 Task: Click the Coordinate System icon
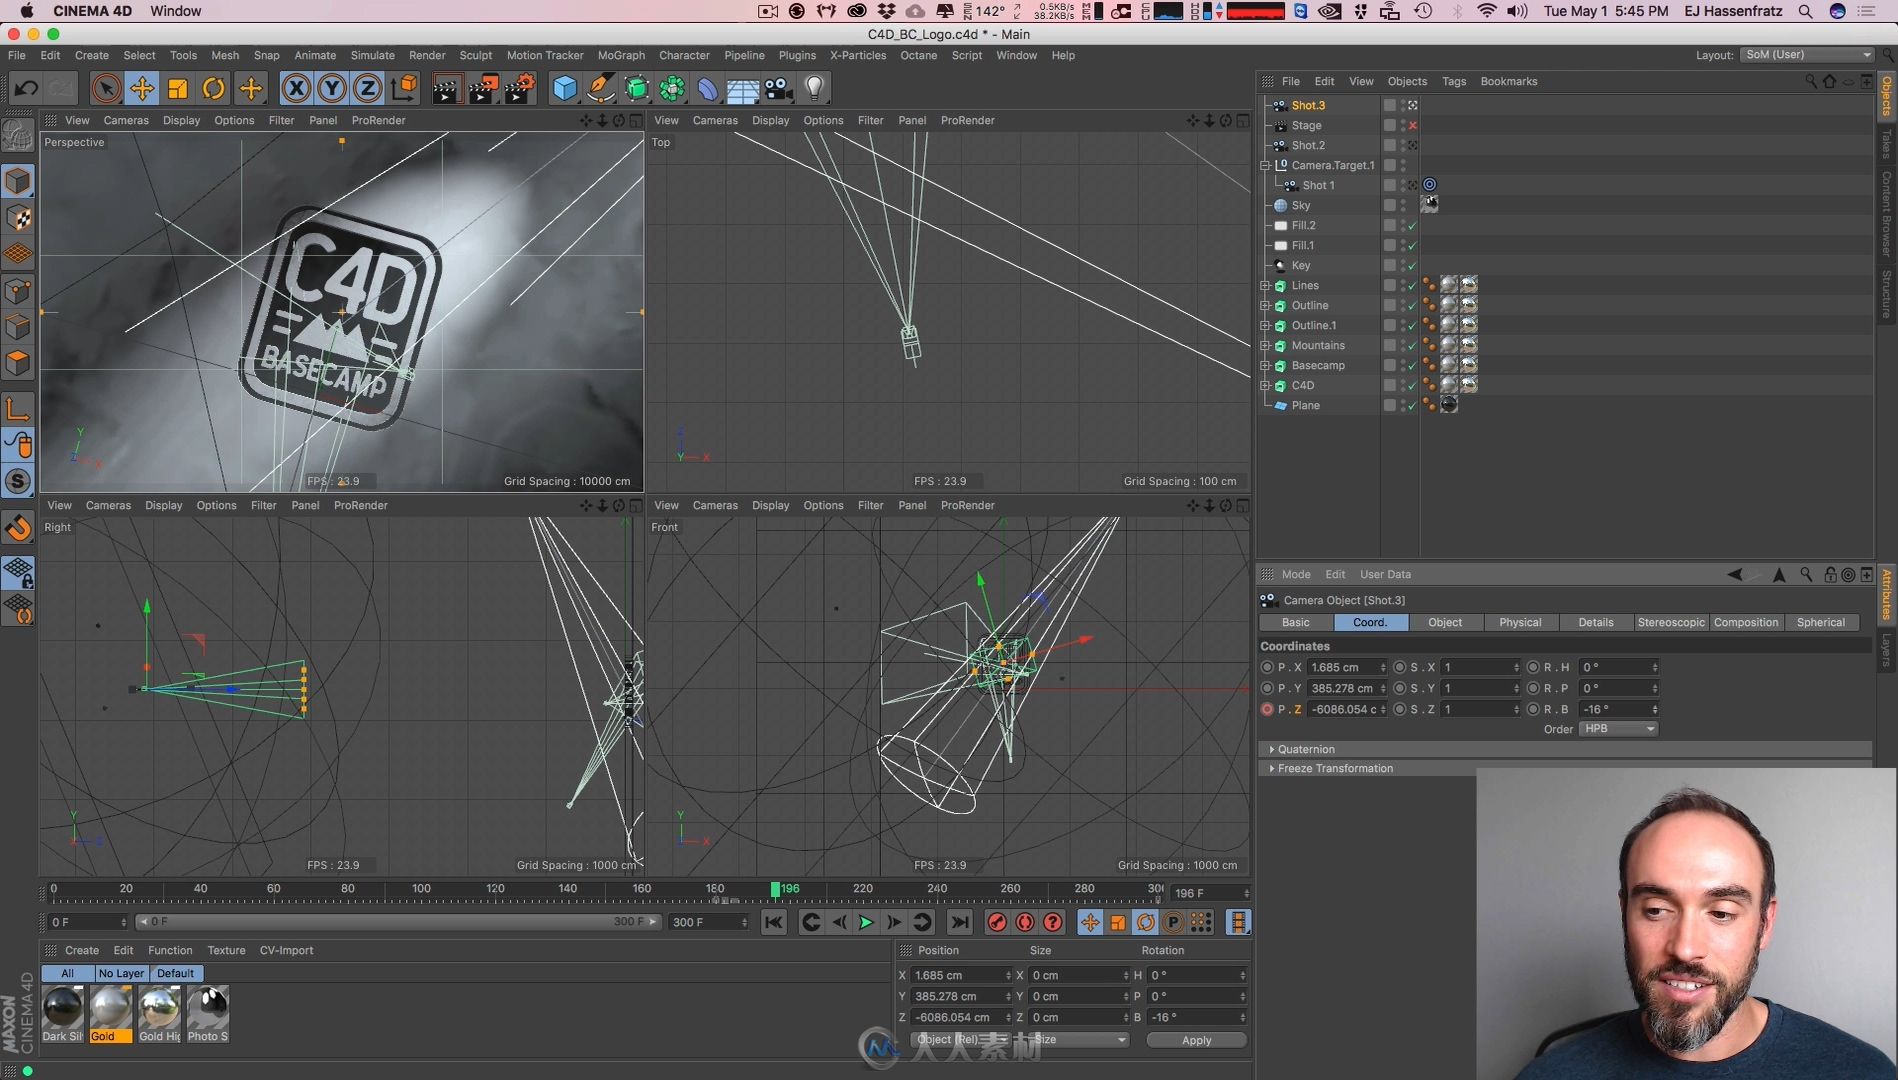coord(404,88)
